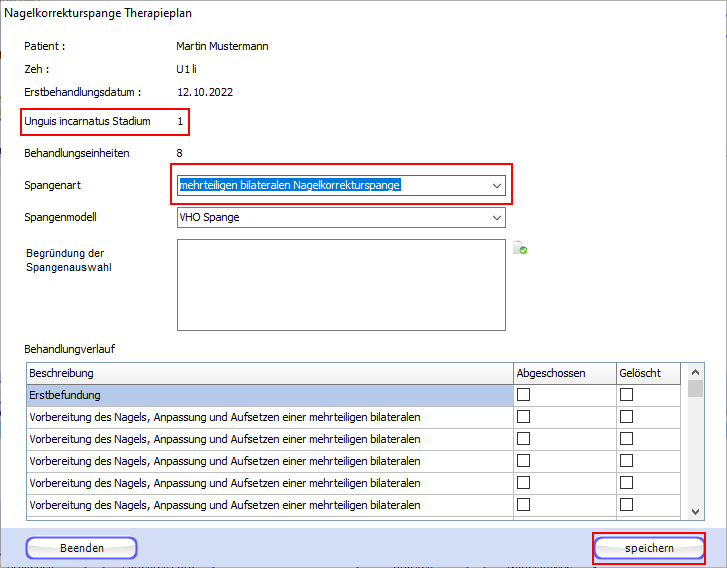The image size is (727, 568).
Task: Click the Behandlungverlauf table scrollbar thumb
Action: [x=696, y=389]
